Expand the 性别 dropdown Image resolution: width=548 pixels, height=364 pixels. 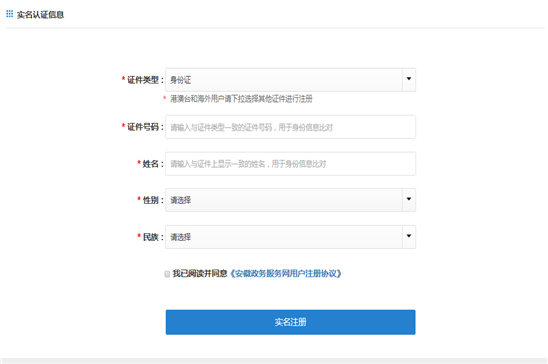pyautogui.click(x=290, y=200)
